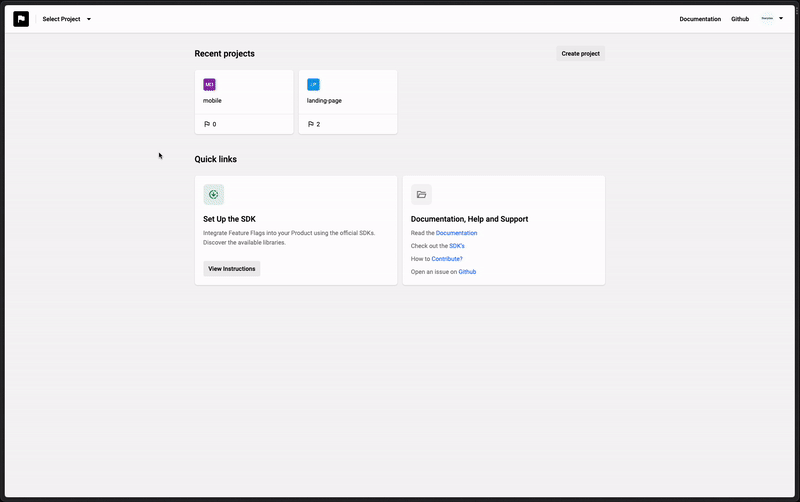Click the green SDK download icon
This screenshot has height=502, width=800.
point(213,194)
